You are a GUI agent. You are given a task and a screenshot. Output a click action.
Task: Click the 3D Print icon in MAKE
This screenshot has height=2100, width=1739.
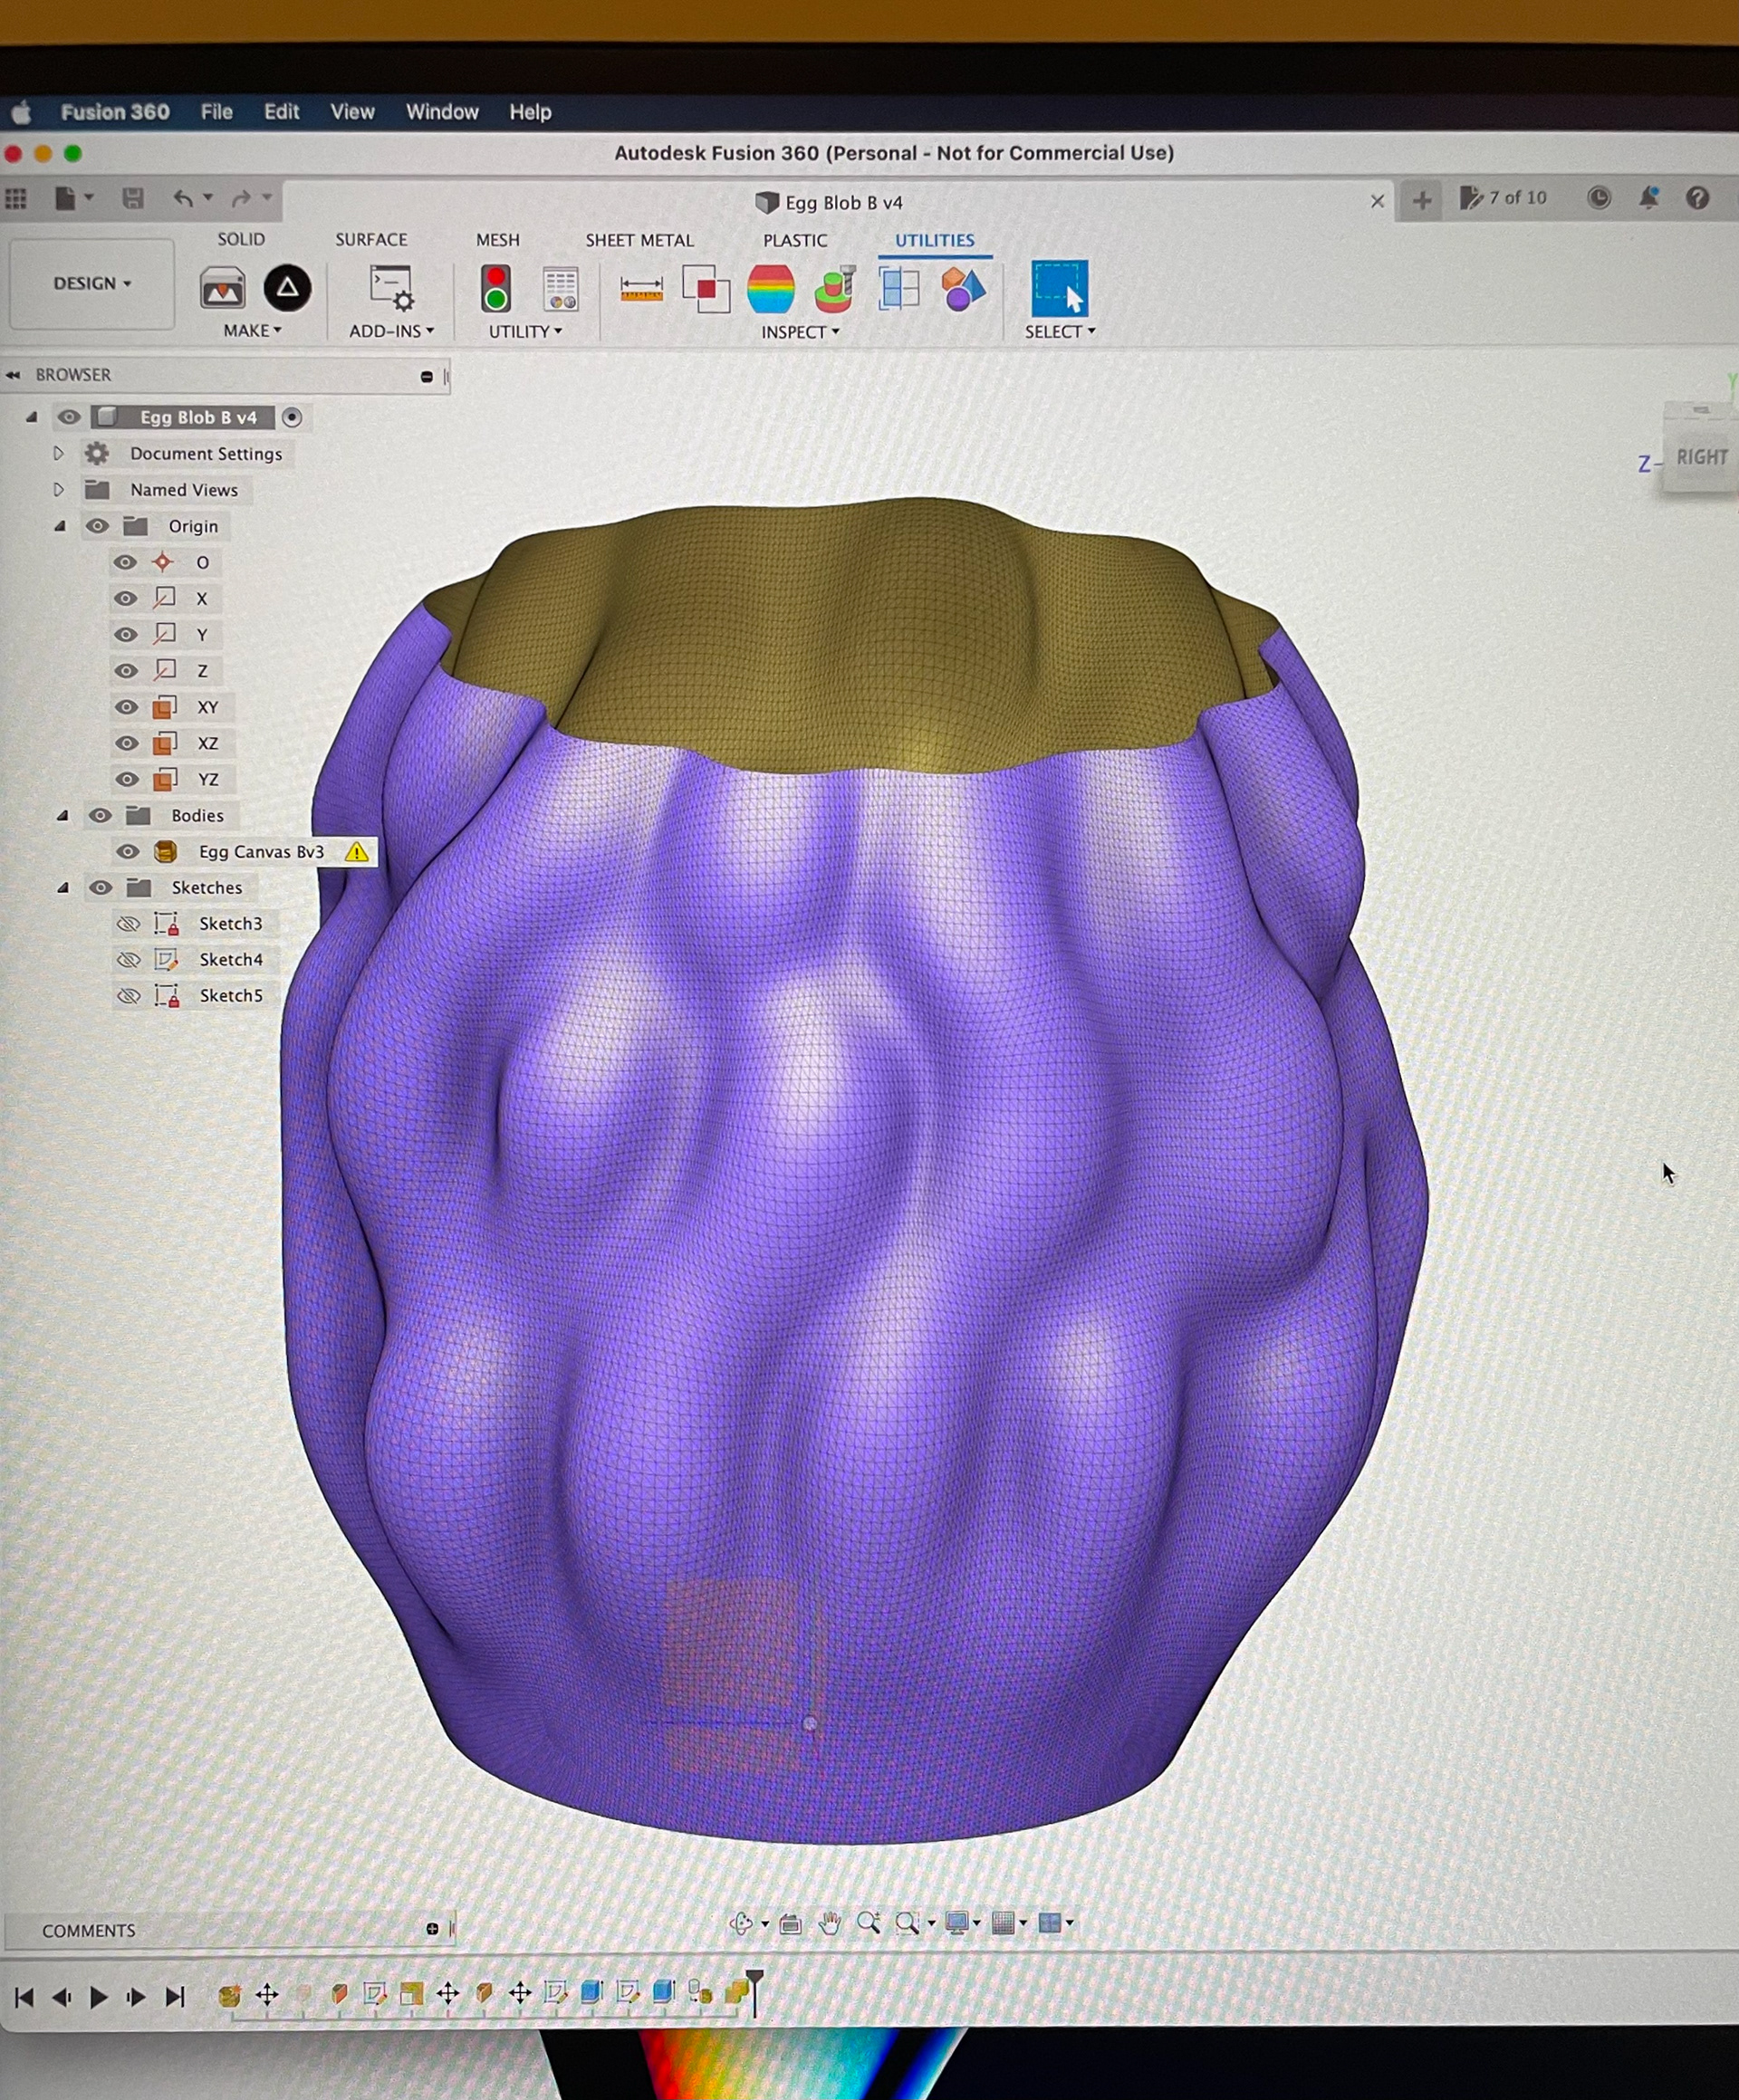(x=222, y=289)
